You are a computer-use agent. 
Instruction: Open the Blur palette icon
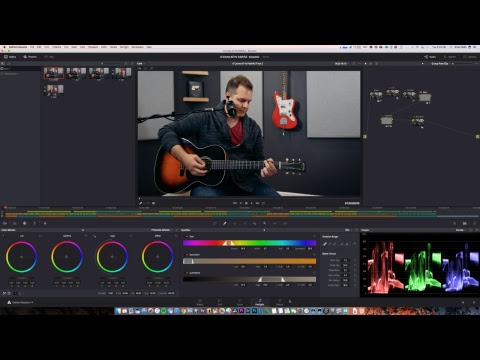pyautogui.click(x=255, y=223)
